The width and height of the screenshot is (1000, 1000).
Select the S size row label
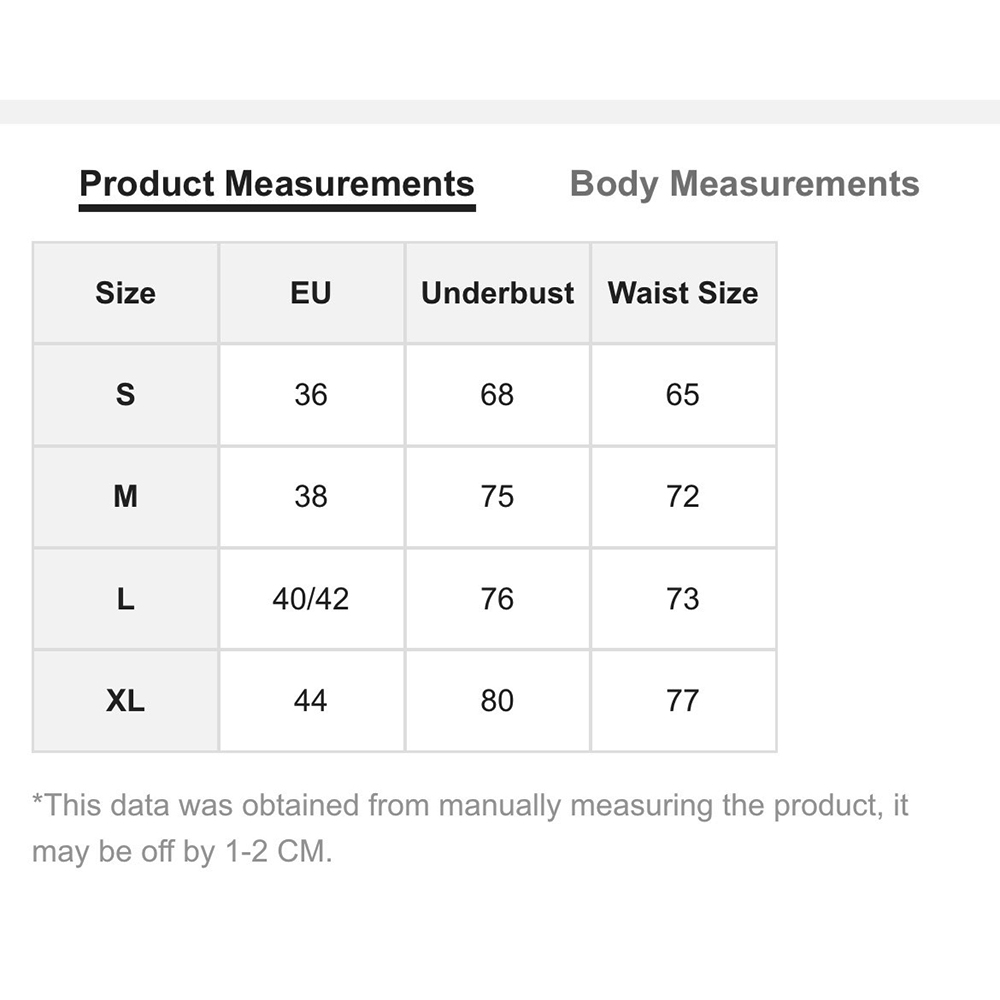coord(126,395)
